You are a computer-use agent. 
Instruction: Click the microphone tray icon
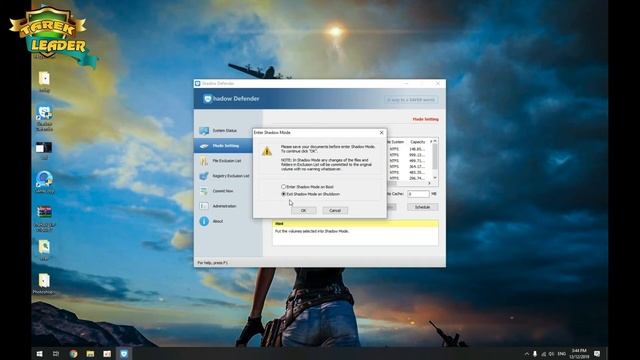[535, 354]
